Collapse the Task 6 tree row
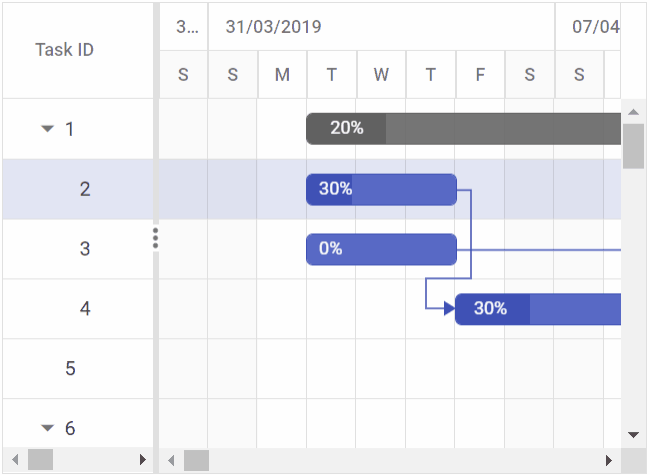The image size is (650, 475). pyautogui.click(x=47, y=428)
